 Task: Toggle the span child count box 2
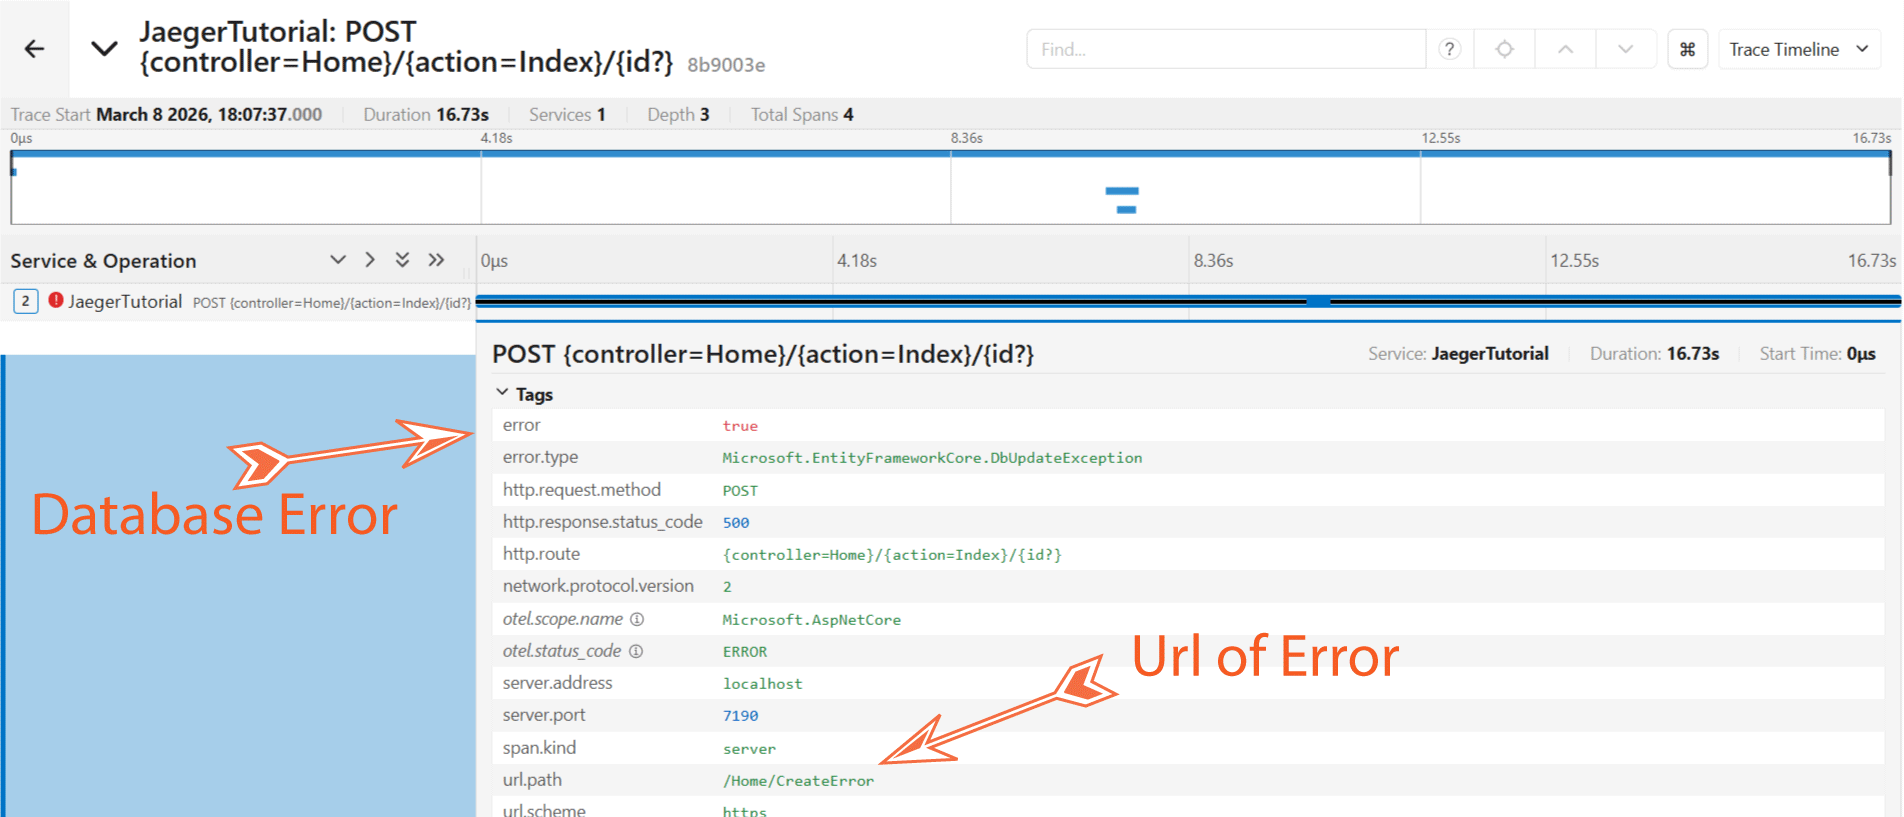[26, 301]
